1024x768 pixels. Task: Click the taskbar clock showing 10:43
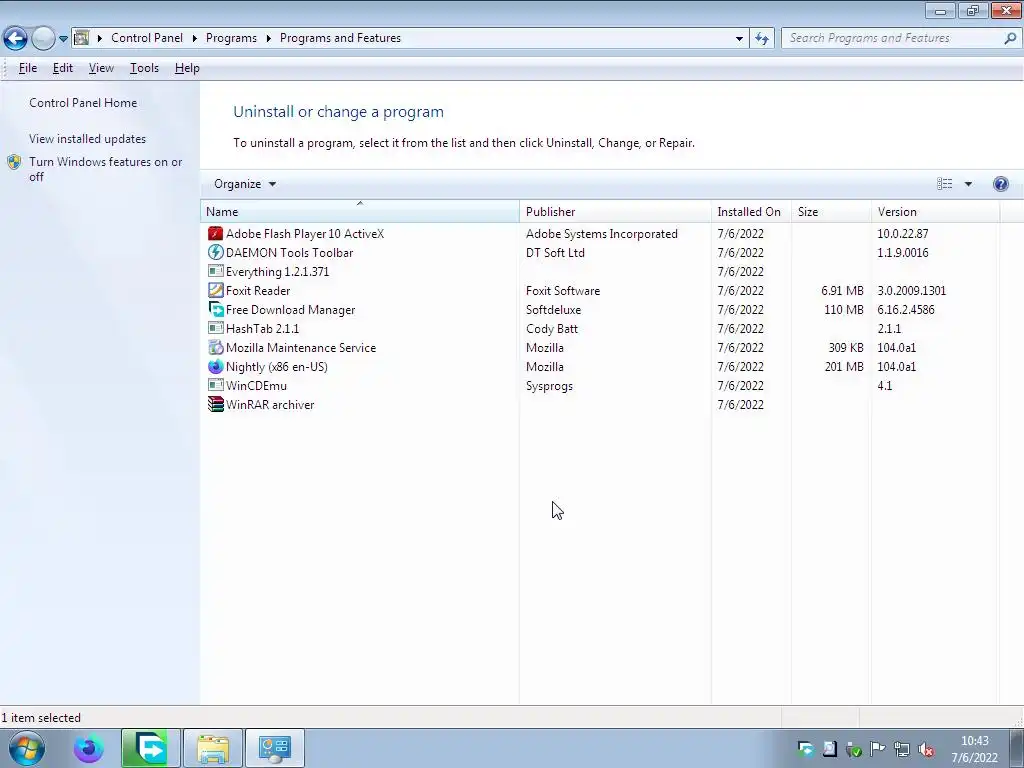(974, 749)
